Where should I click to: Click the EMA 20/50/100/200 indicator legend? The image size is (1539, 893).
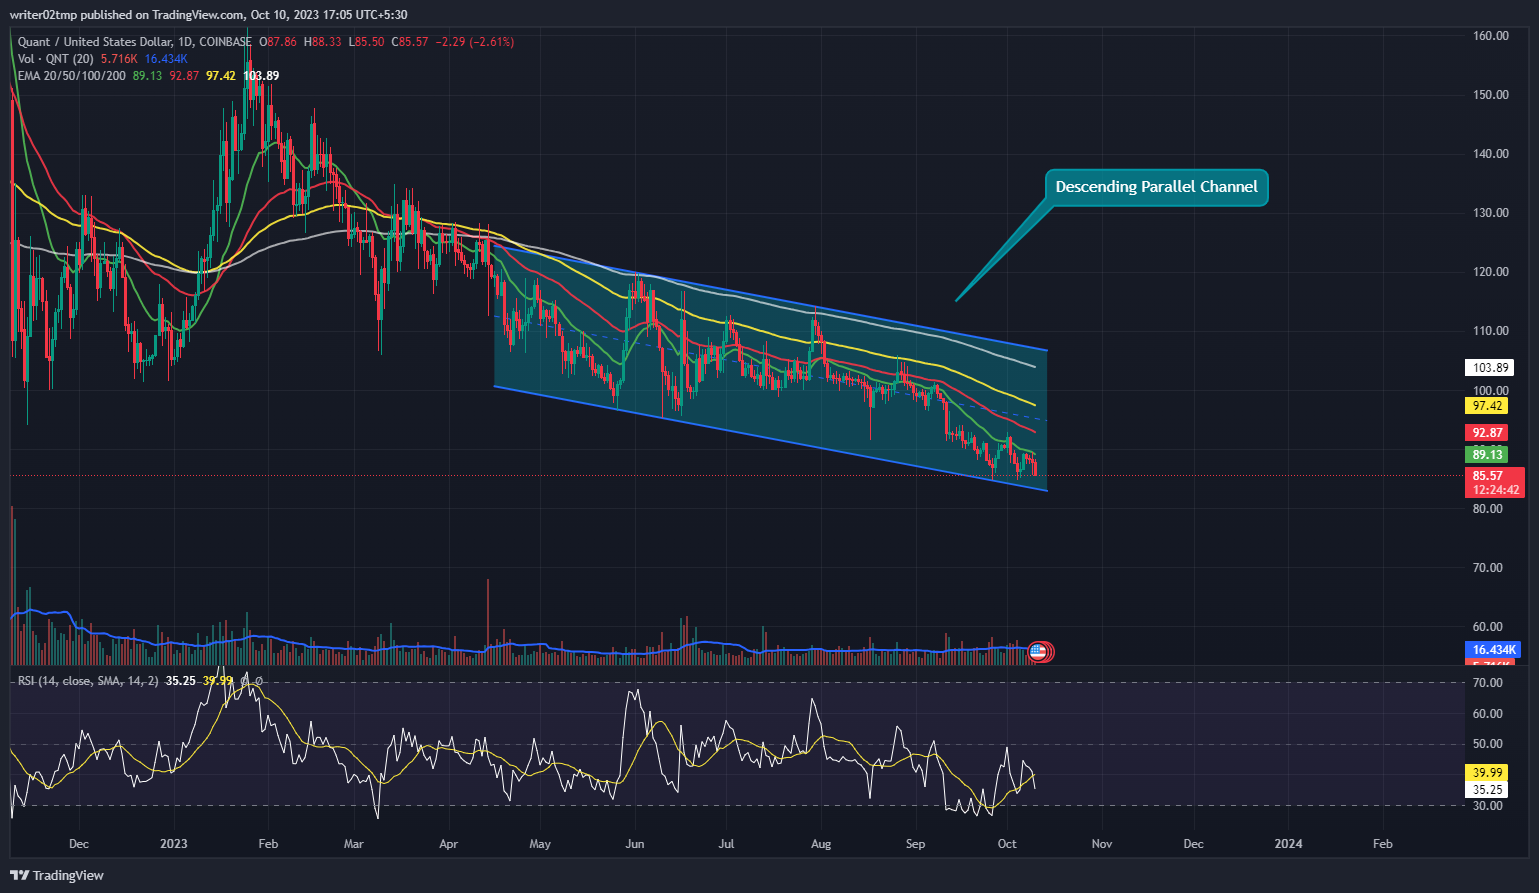pyautogui.click(x=72, y=76)
